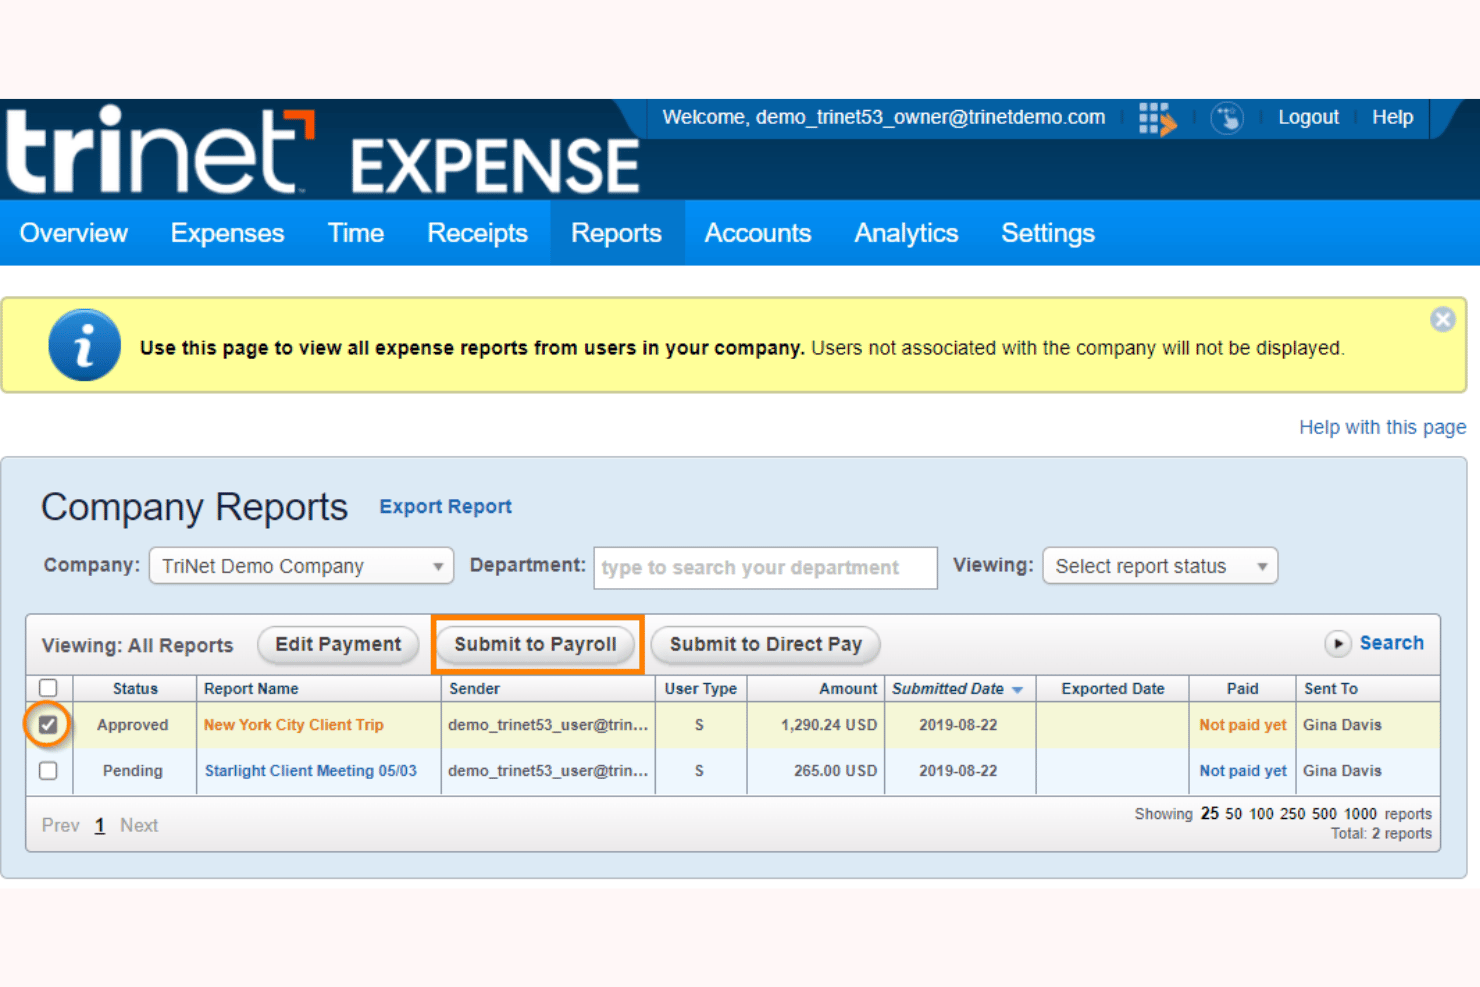1480x987 pixels.
Task: Click Submit to Payroll button
Action: (x=536, y=645)
